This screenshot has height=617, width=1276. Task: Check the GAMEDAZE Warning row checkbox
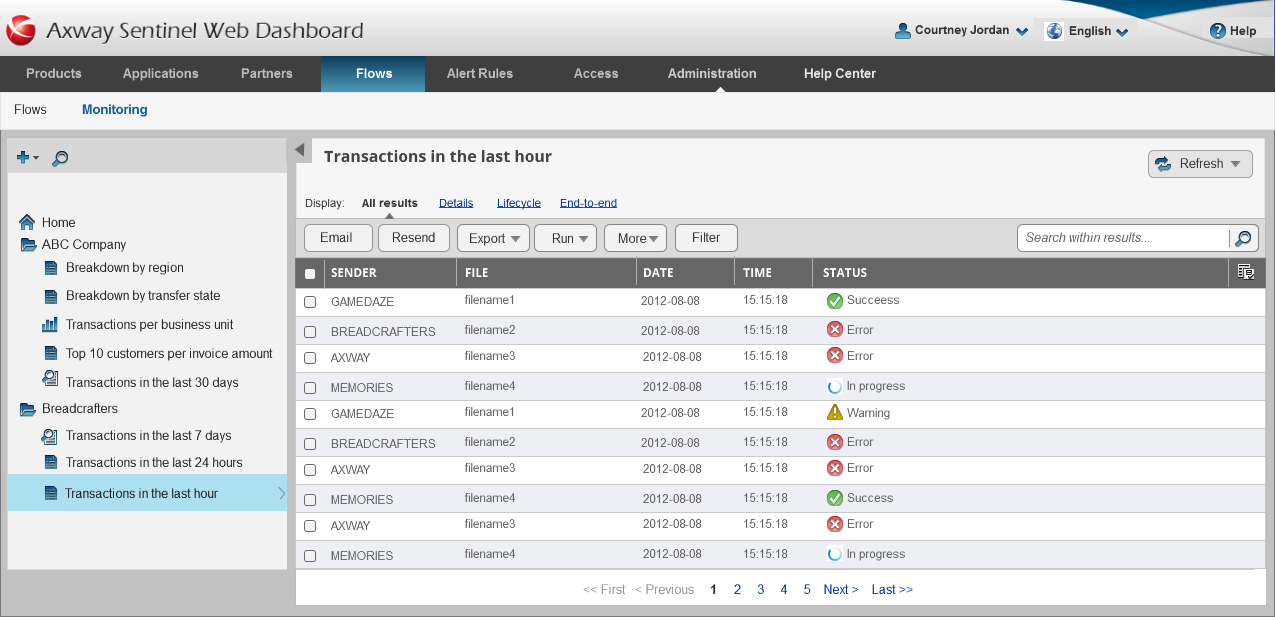pyautogui.click(x=310, y=414)
